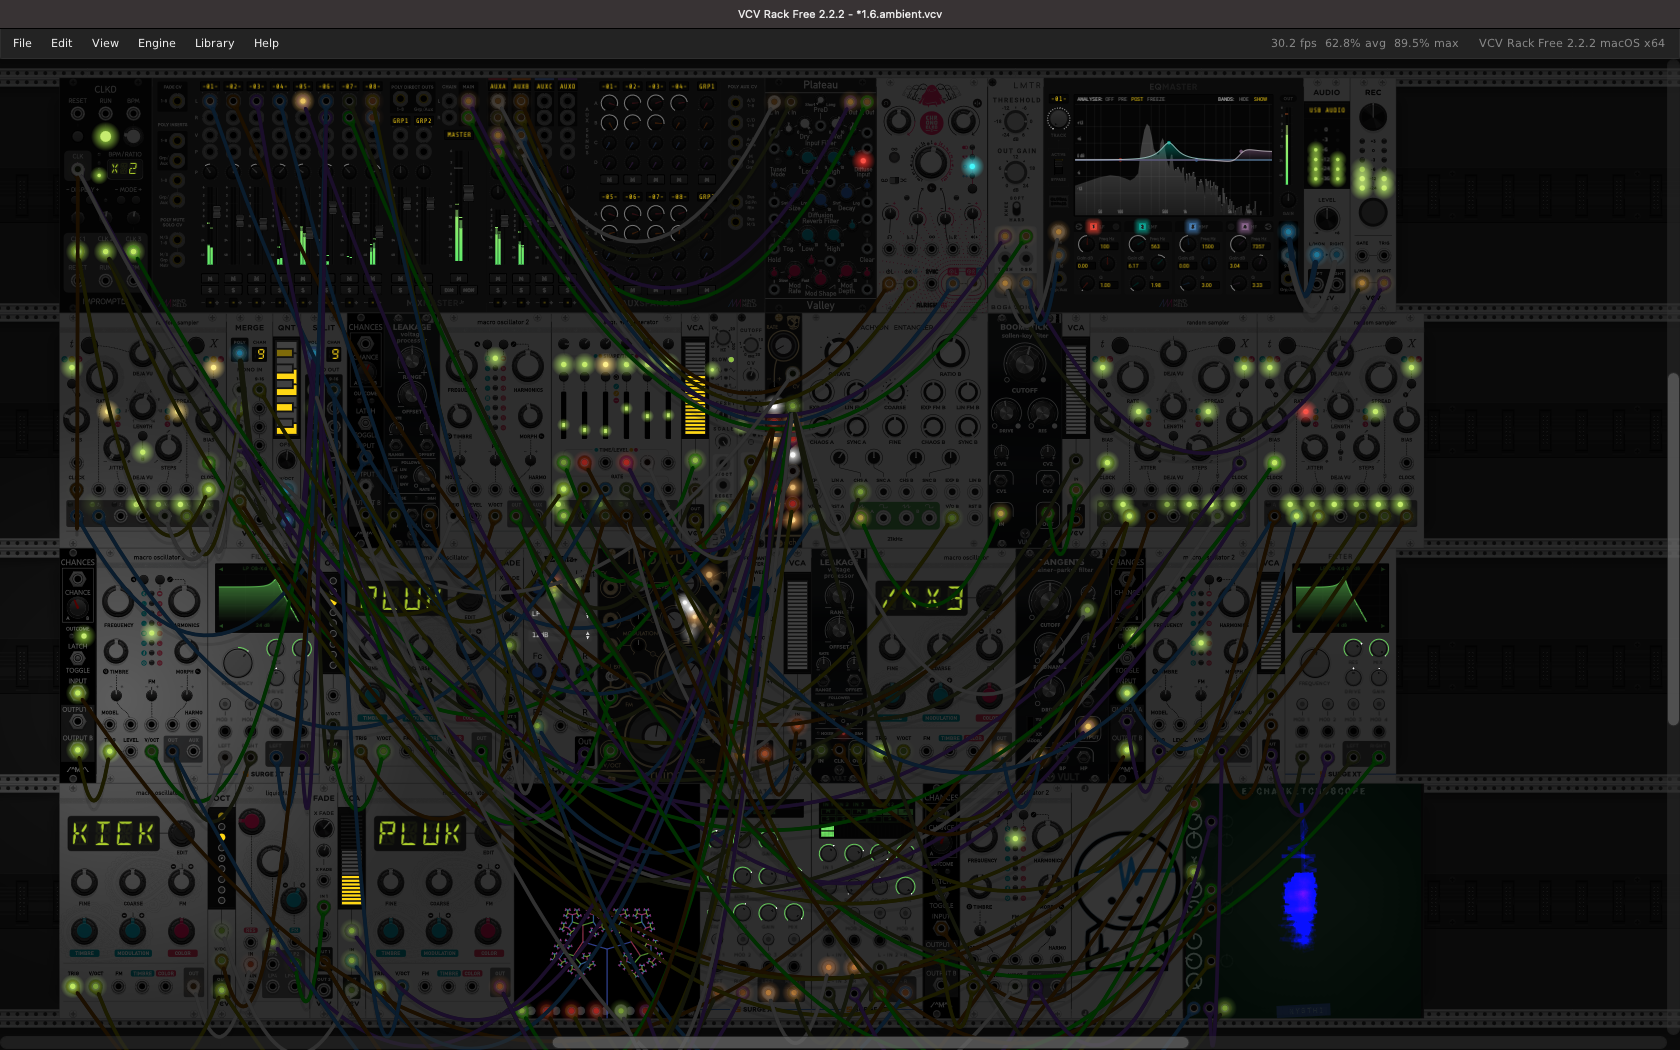Click the lit channel 05 mixer input jack

pos(302,101)
